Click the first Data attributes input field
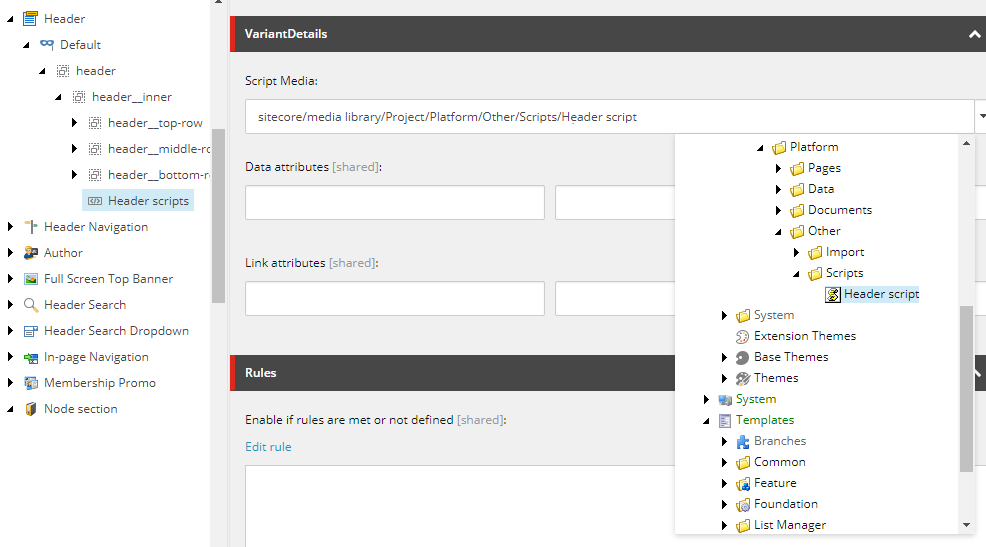Viewport: 986px width, 547px height. [394, 202]
